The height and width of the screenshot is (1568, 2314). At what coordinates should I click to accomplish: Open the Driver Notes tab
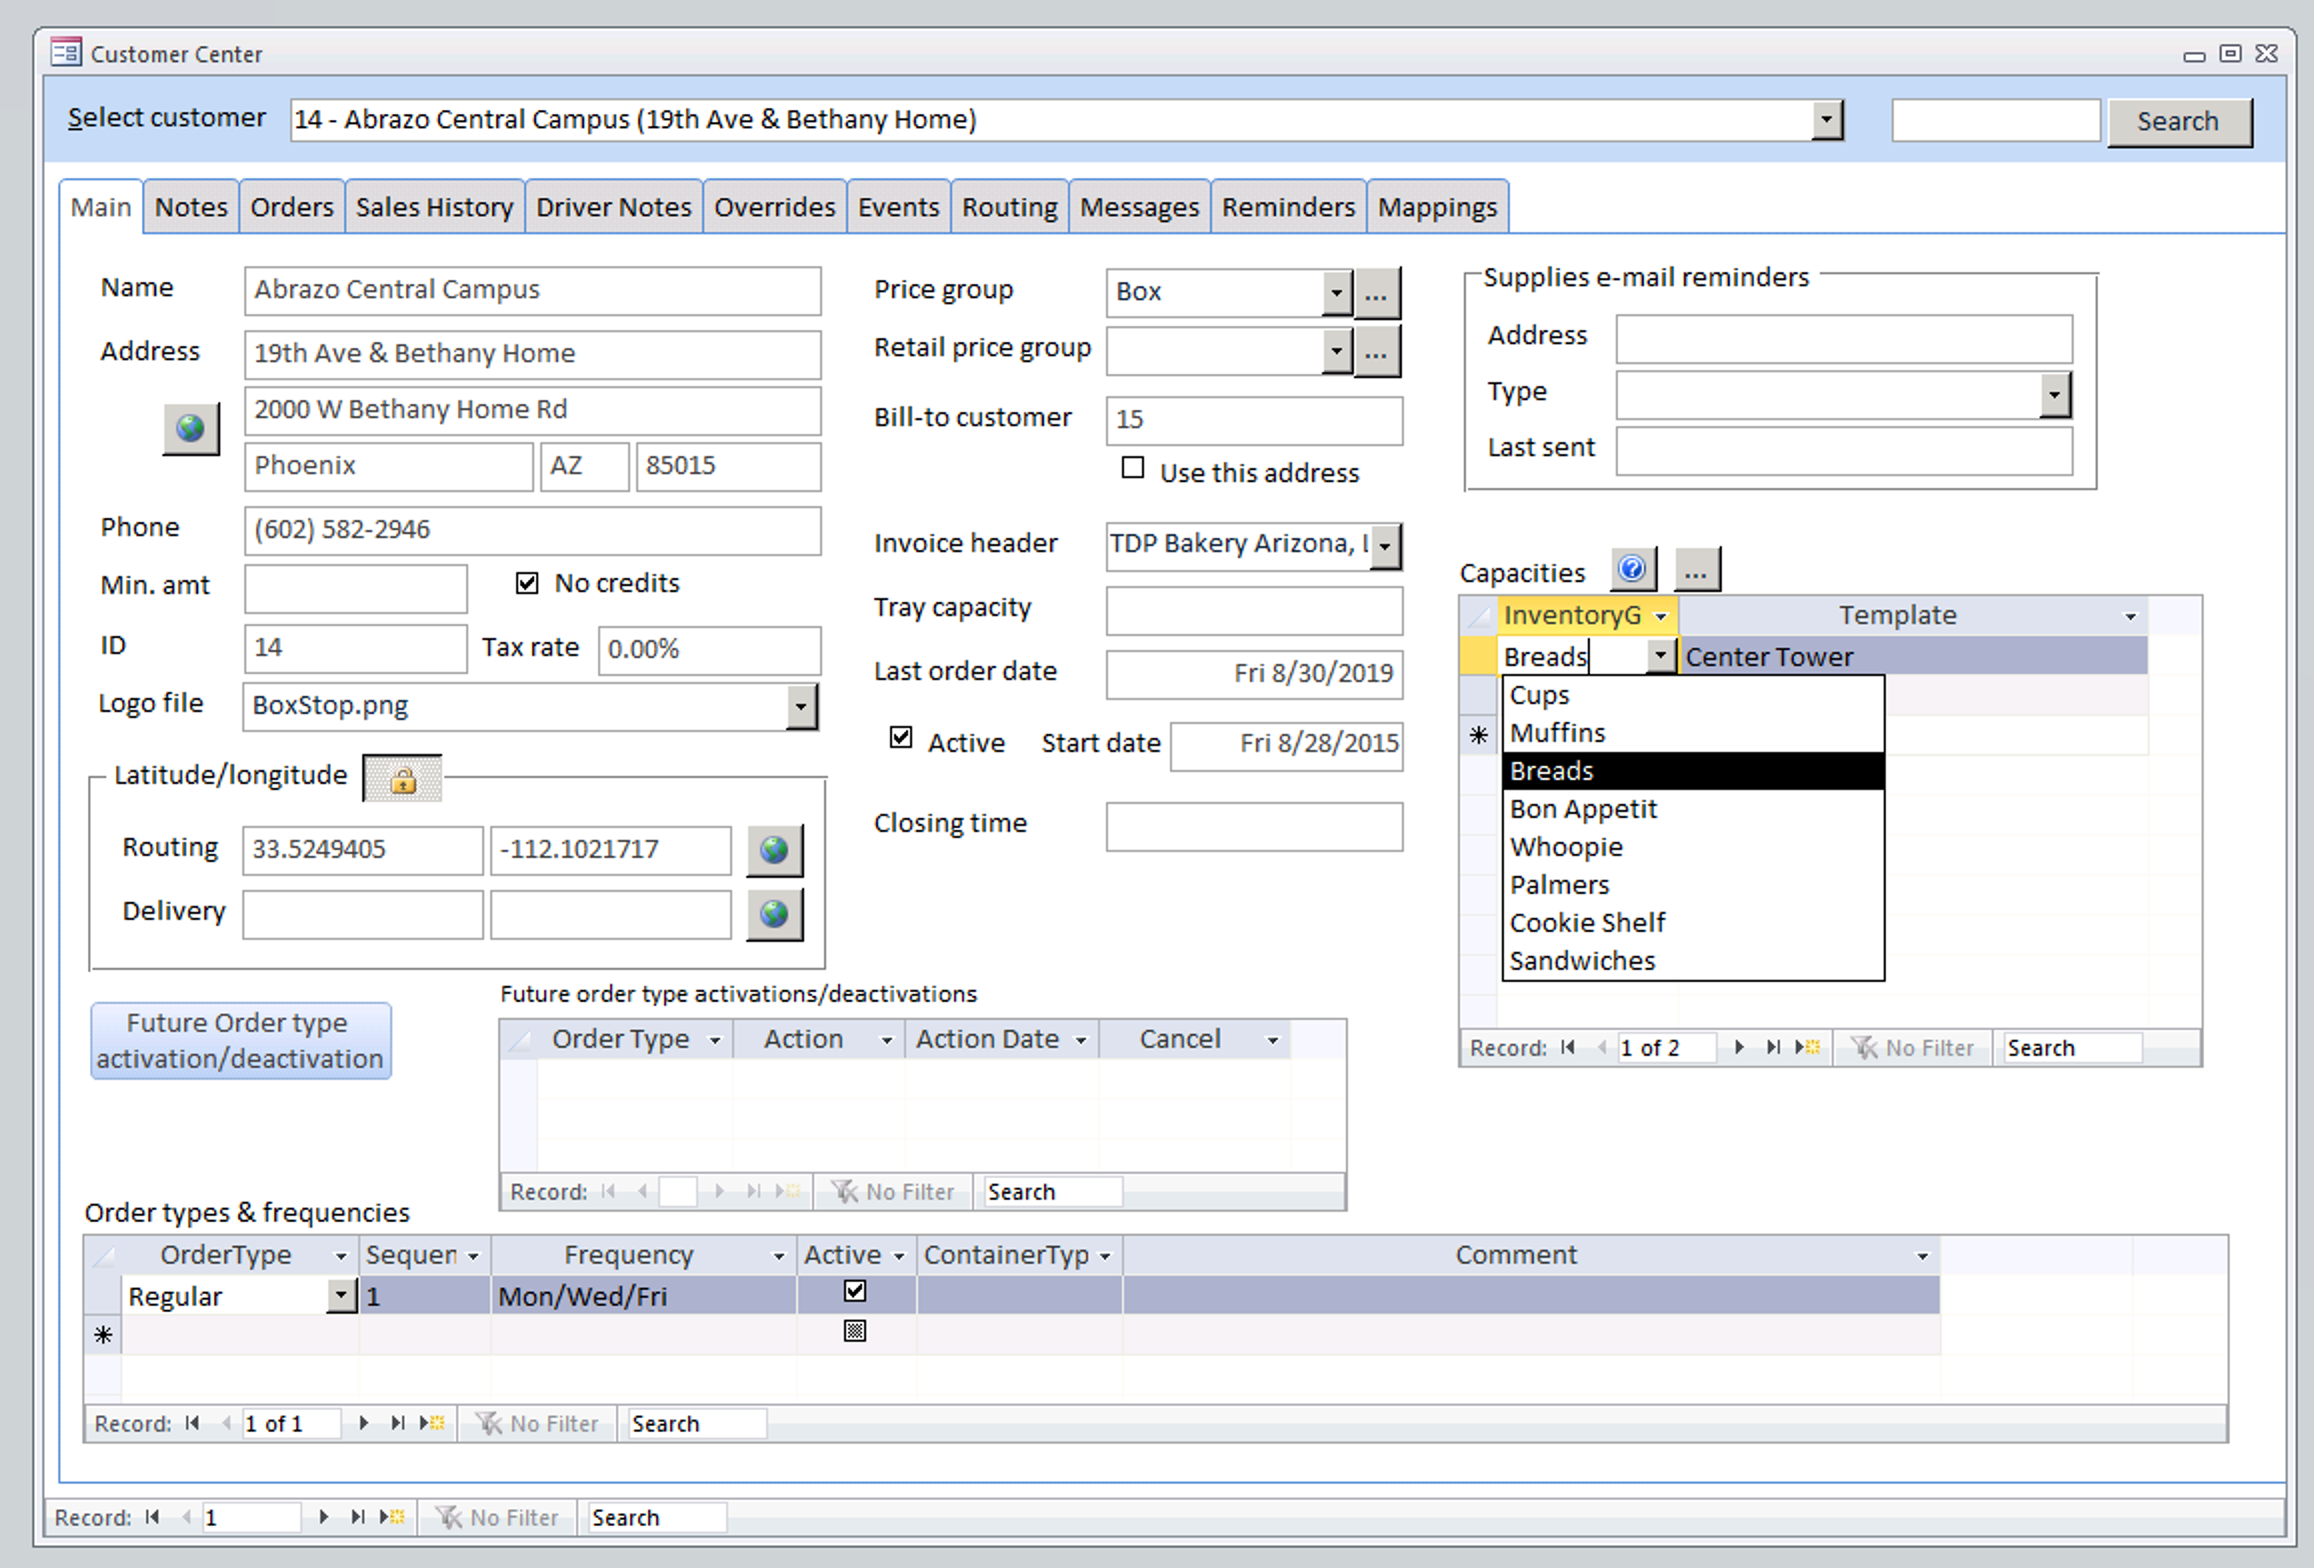(x=613, y=207)
